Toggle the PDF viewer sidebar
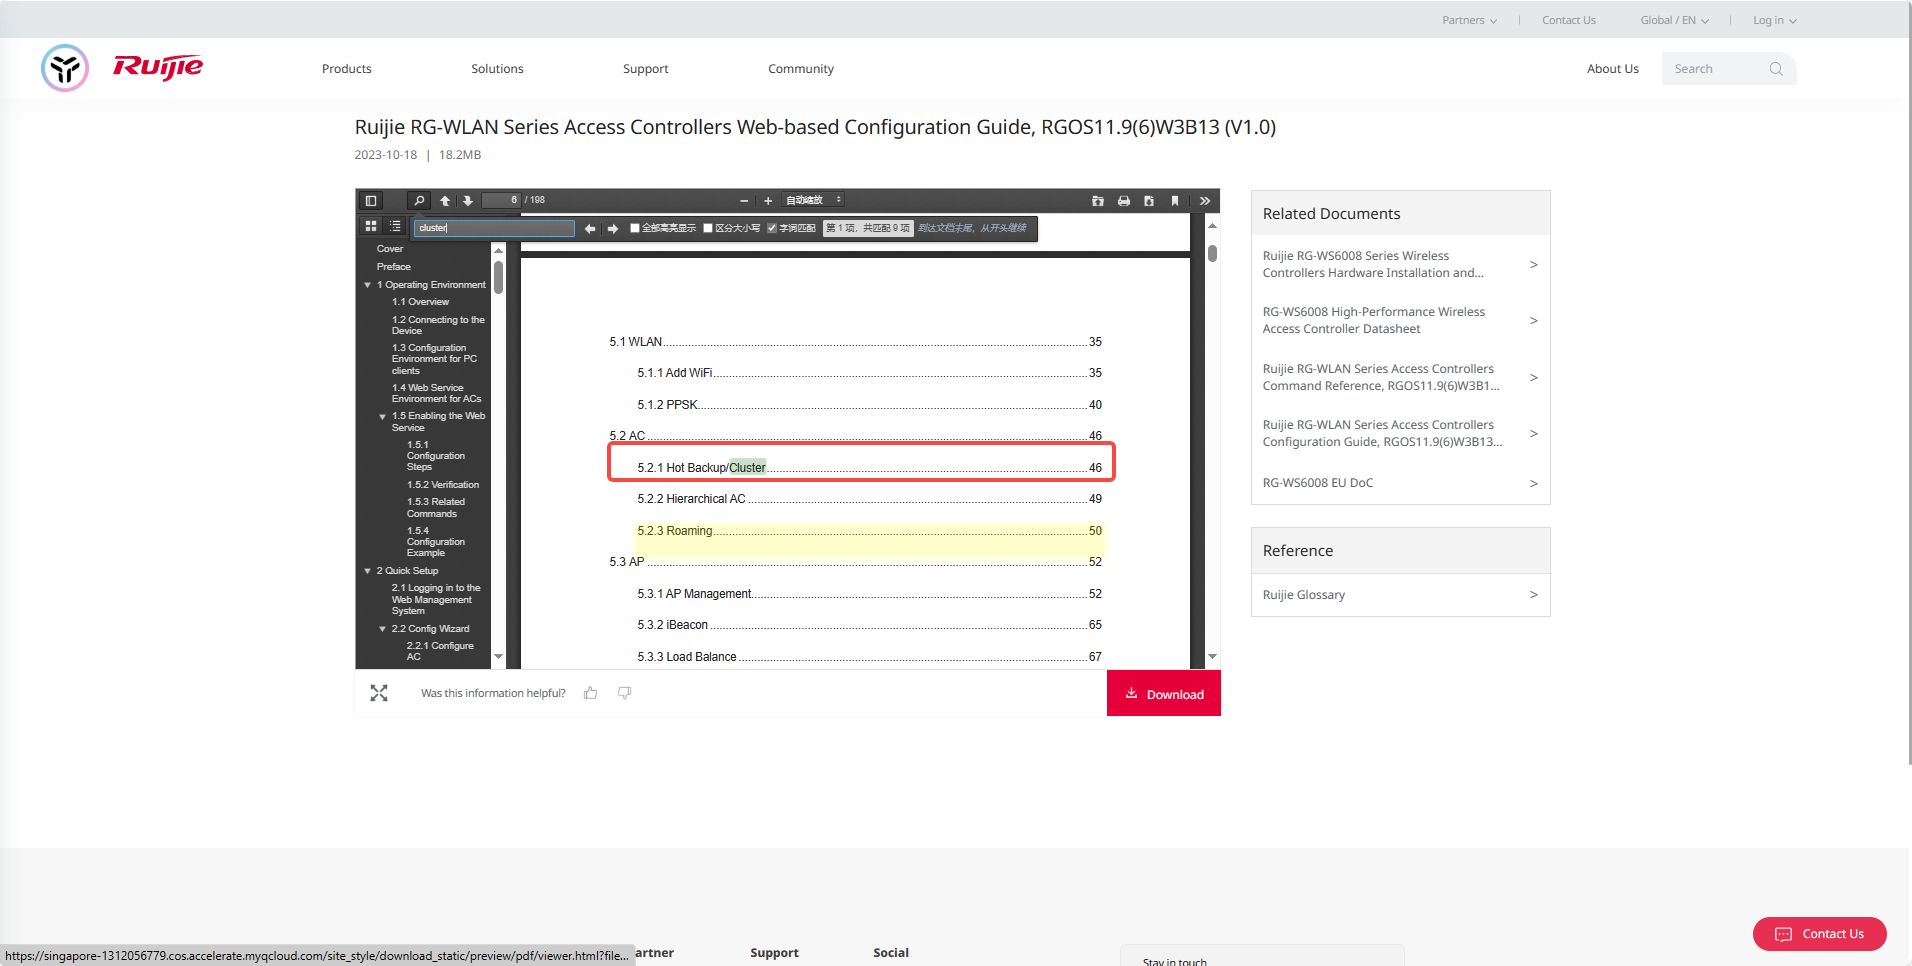 coord(371,201)
